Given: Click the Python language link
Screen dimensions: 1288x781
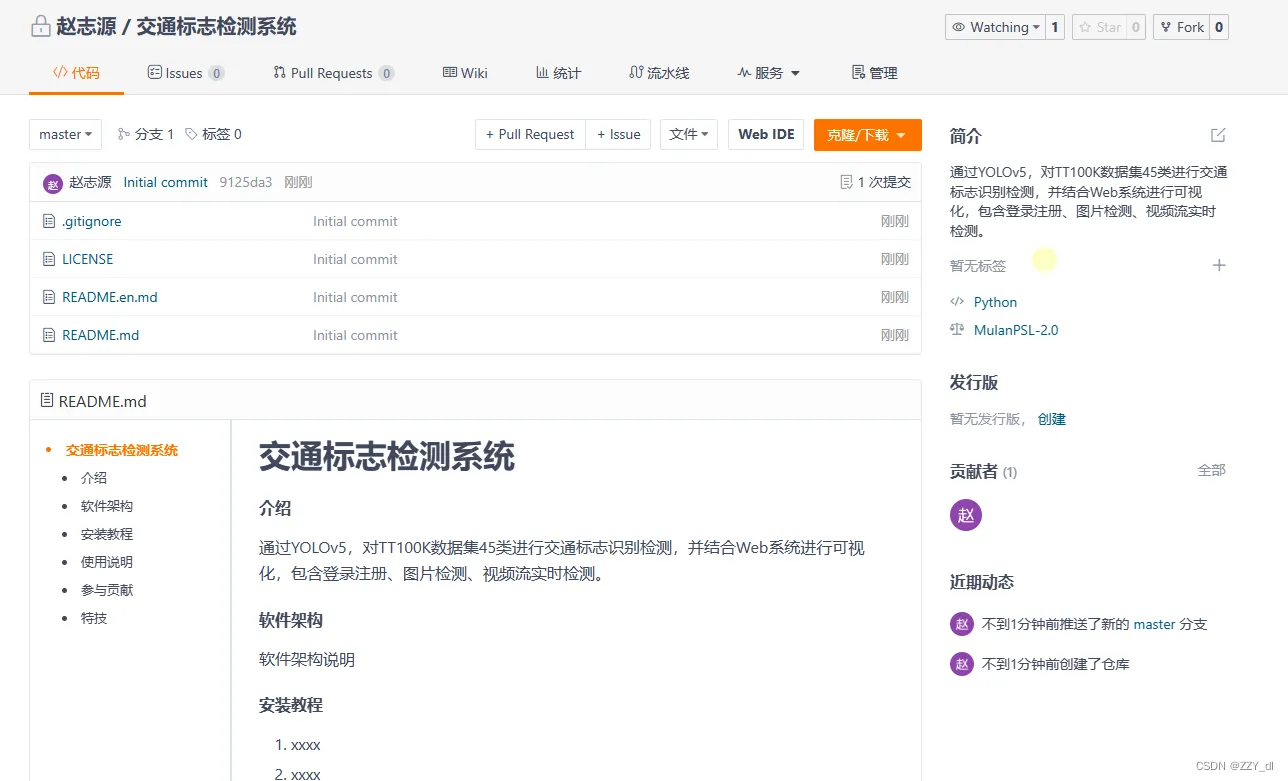Looking at the screenshot, I should 996,302.
